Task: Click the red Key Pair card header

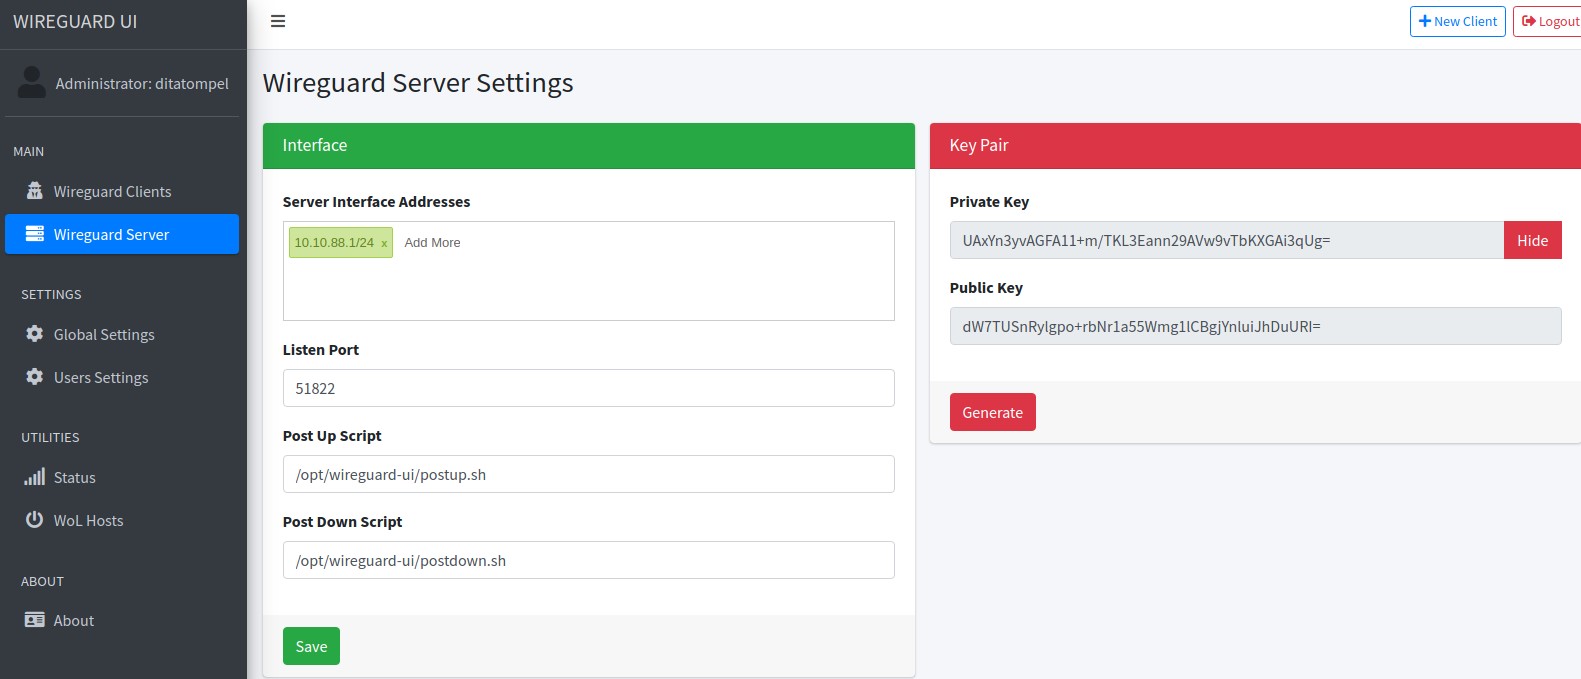Action: point(1255,146)
